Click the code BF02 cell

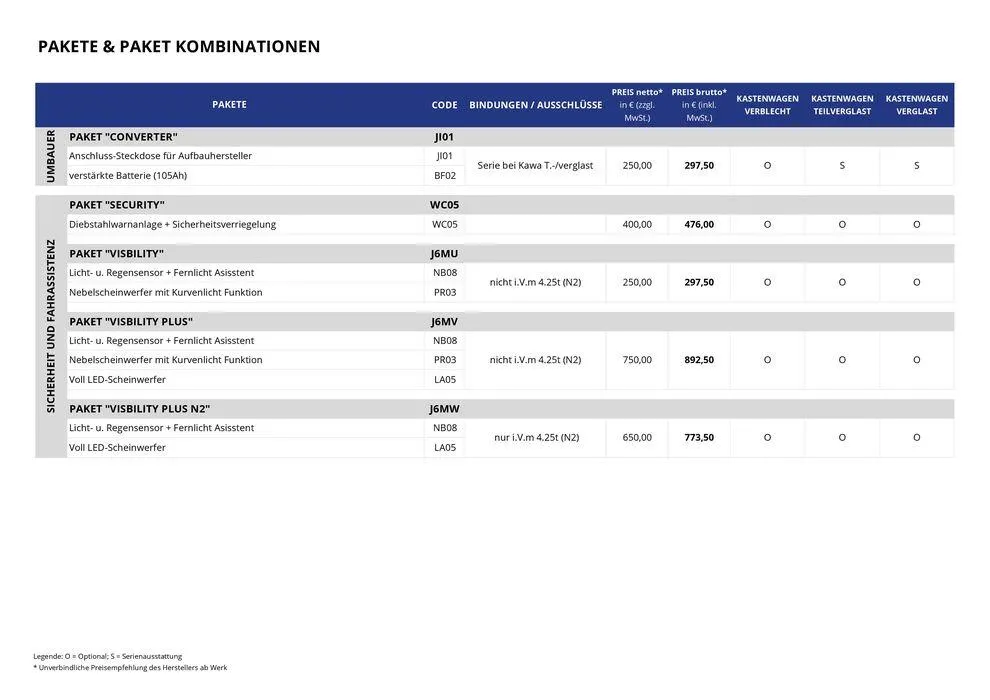pos(444,176)
